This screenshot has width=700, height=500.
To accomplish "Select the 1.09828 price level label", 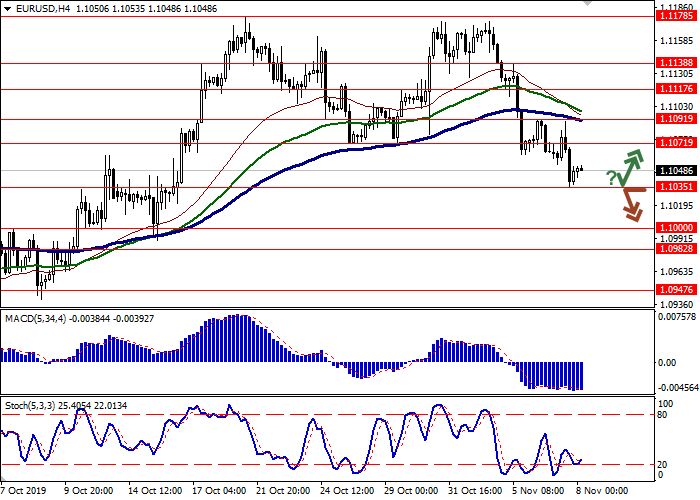I will 675,249.
